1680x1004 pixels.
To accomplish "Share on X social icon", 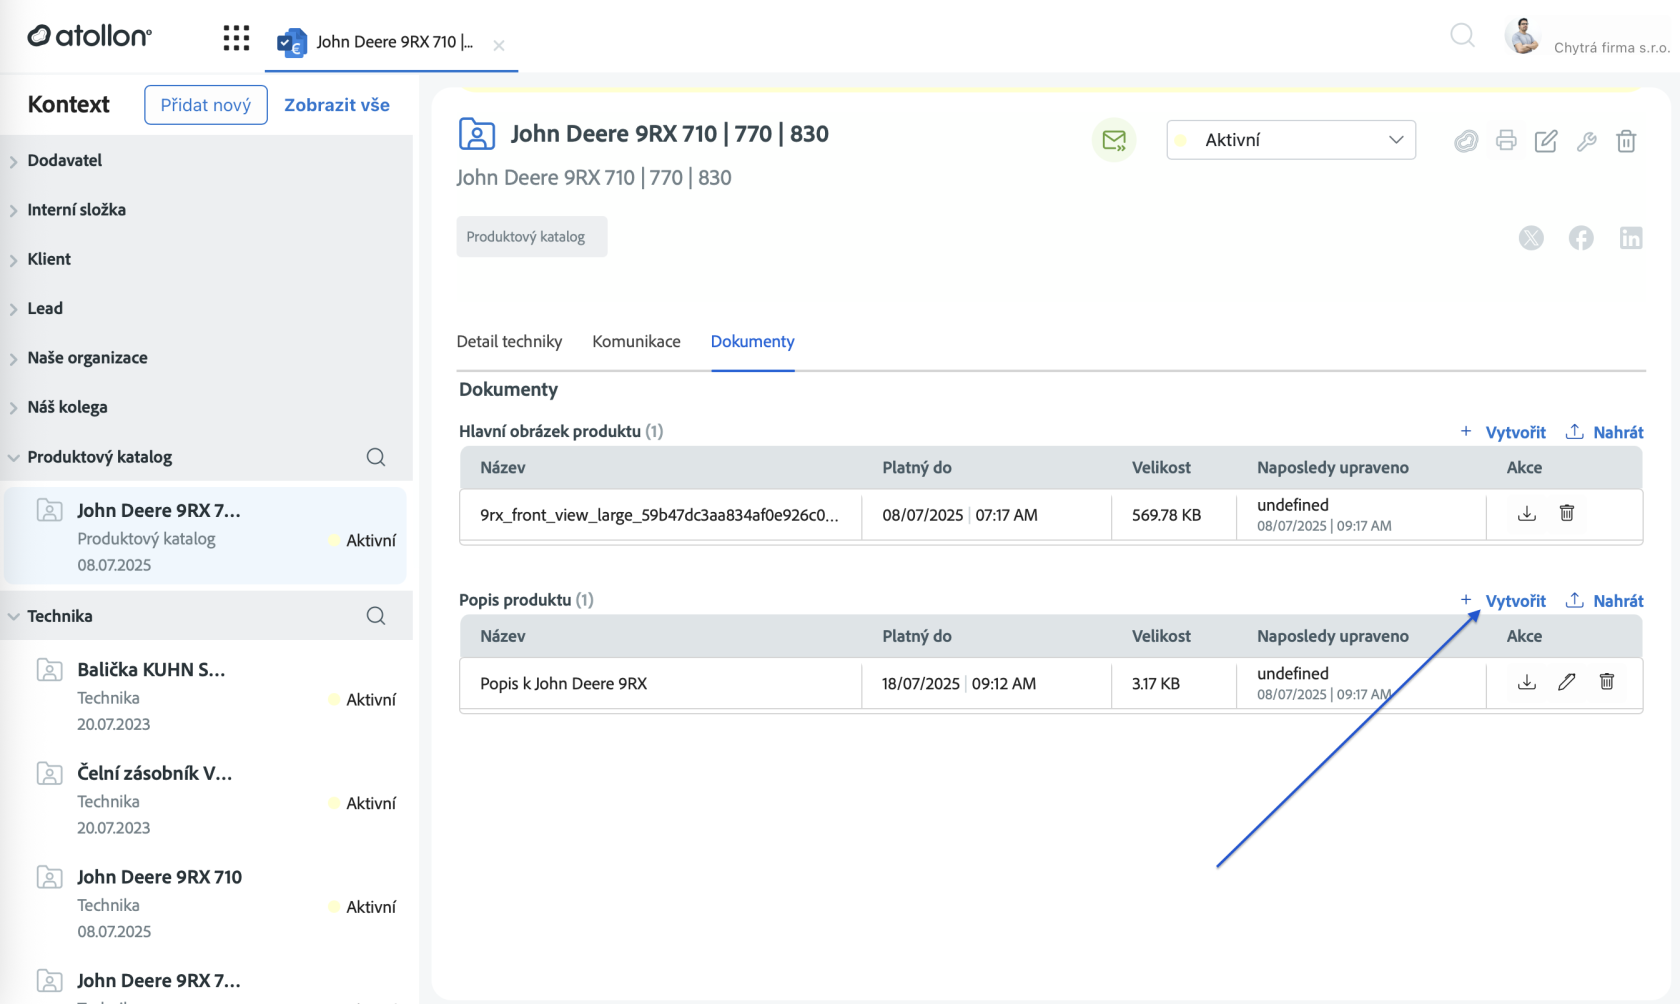I will click(x=1531, y=238).
